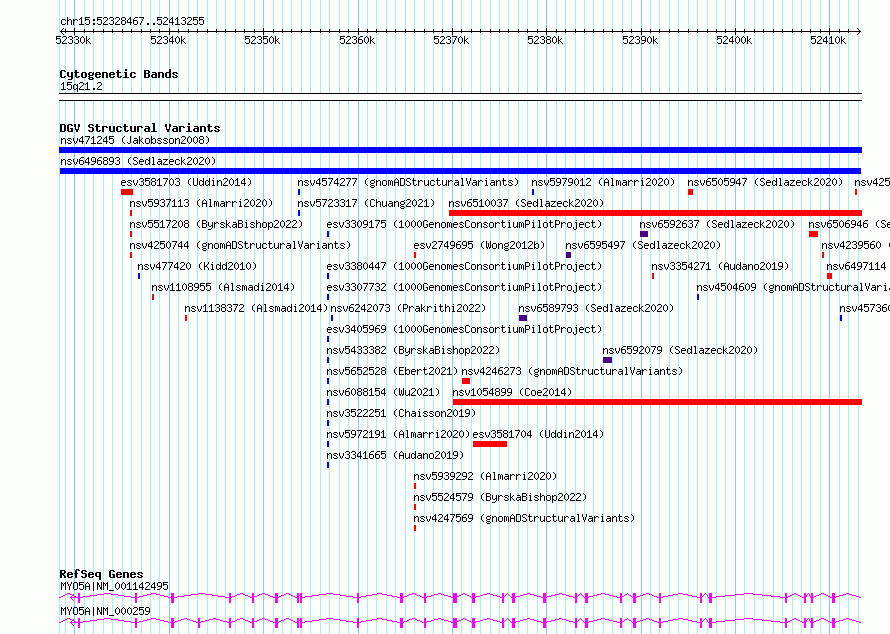Select the red nsv4246273 variant block
The height and width of the screenshot is (634, 890).
(466, 381)
